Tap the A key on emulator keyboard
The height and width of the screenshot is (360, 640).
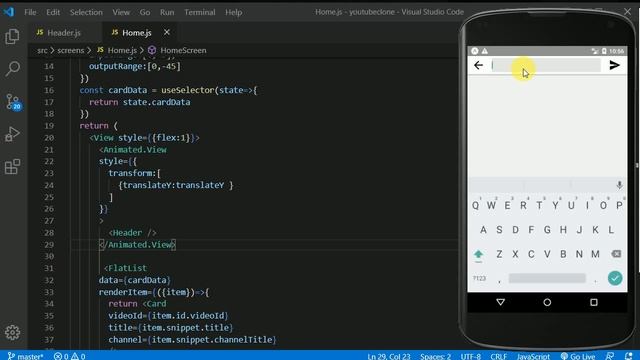pyautogui.click(x=483, y=230)
